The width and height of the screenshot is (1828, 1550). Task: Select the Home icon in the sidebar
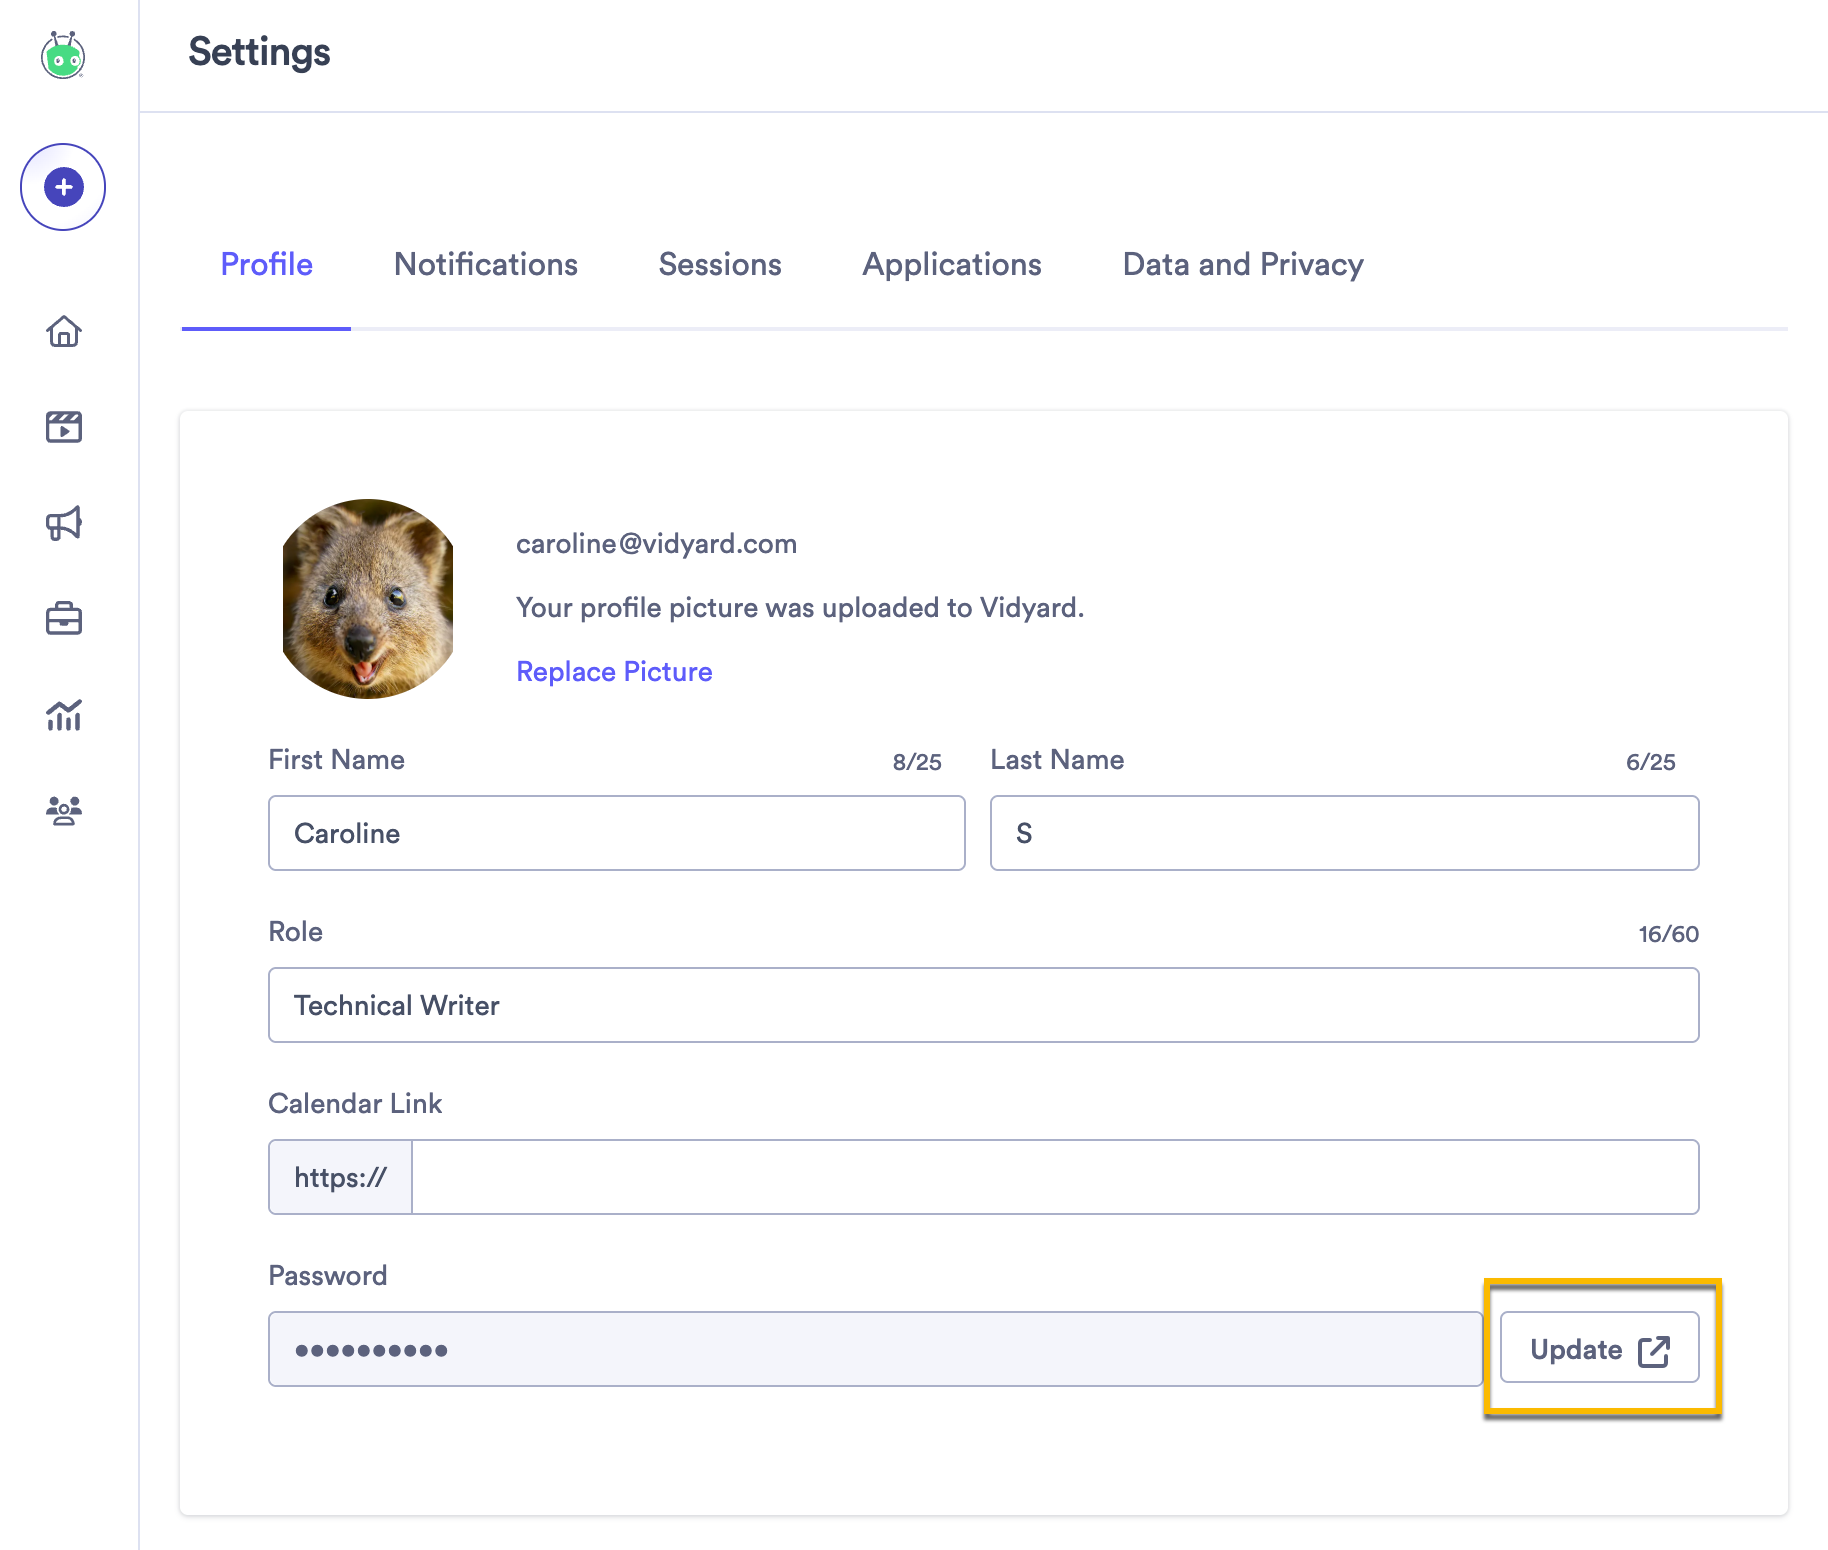pos(62,333)
